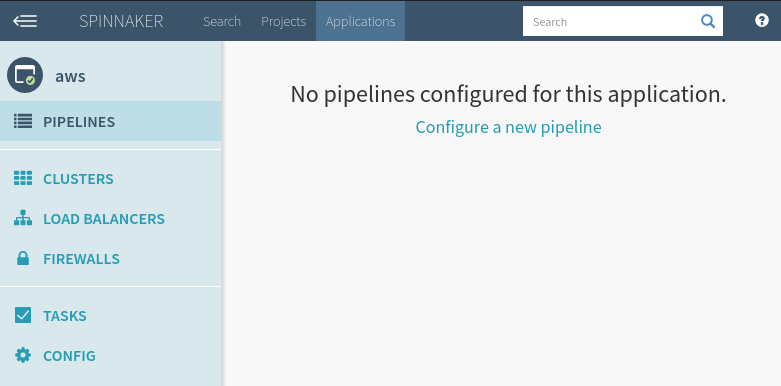Screen dimensions: 781x386
Task: Click the magnifying glass search icon
Action: tap(708, 21)
